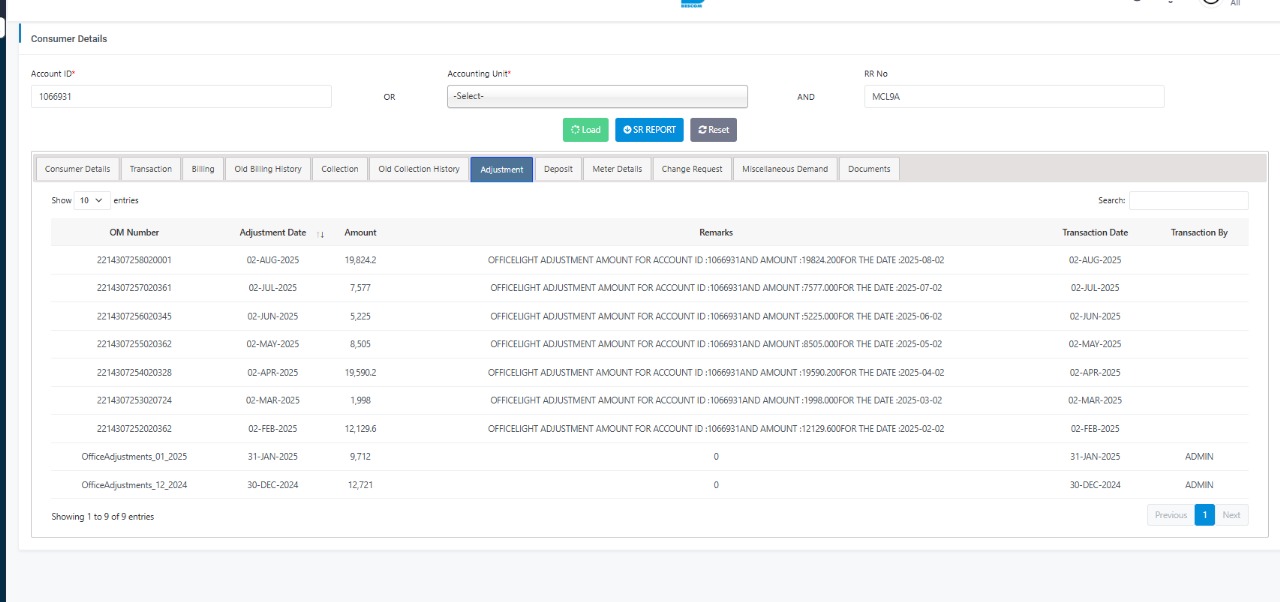Open the Show entries count dropdown

pos(93,200)
